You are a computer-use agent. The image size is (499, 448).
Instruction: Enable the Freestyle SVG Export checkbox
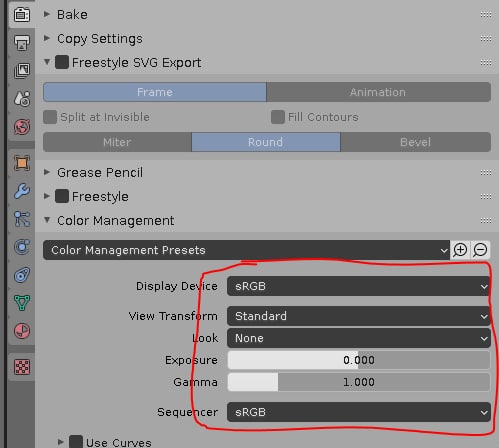click(x=62, y=62)
